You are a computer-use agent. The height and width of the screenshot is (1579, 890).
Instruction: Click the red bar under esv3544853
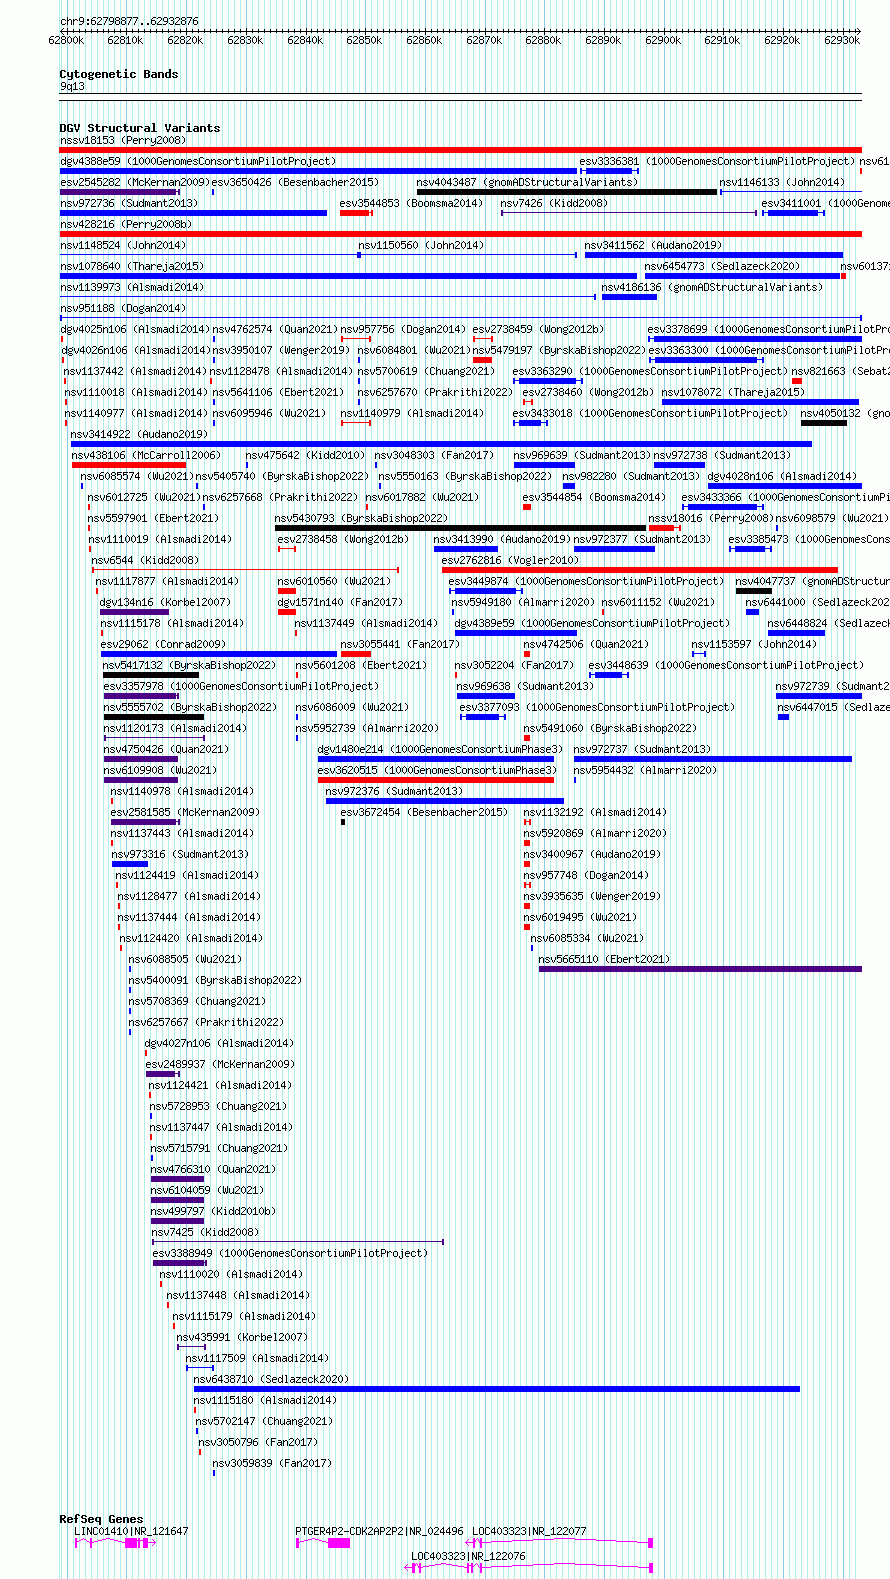tap(355, 213)
